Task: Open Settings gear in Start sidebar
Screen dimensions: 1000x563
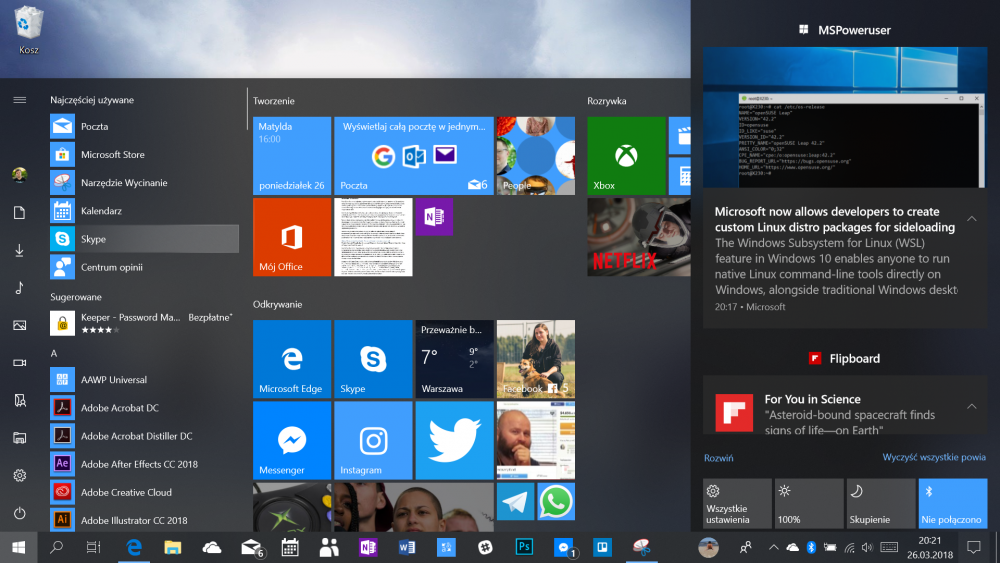Action: click(20, 476)
